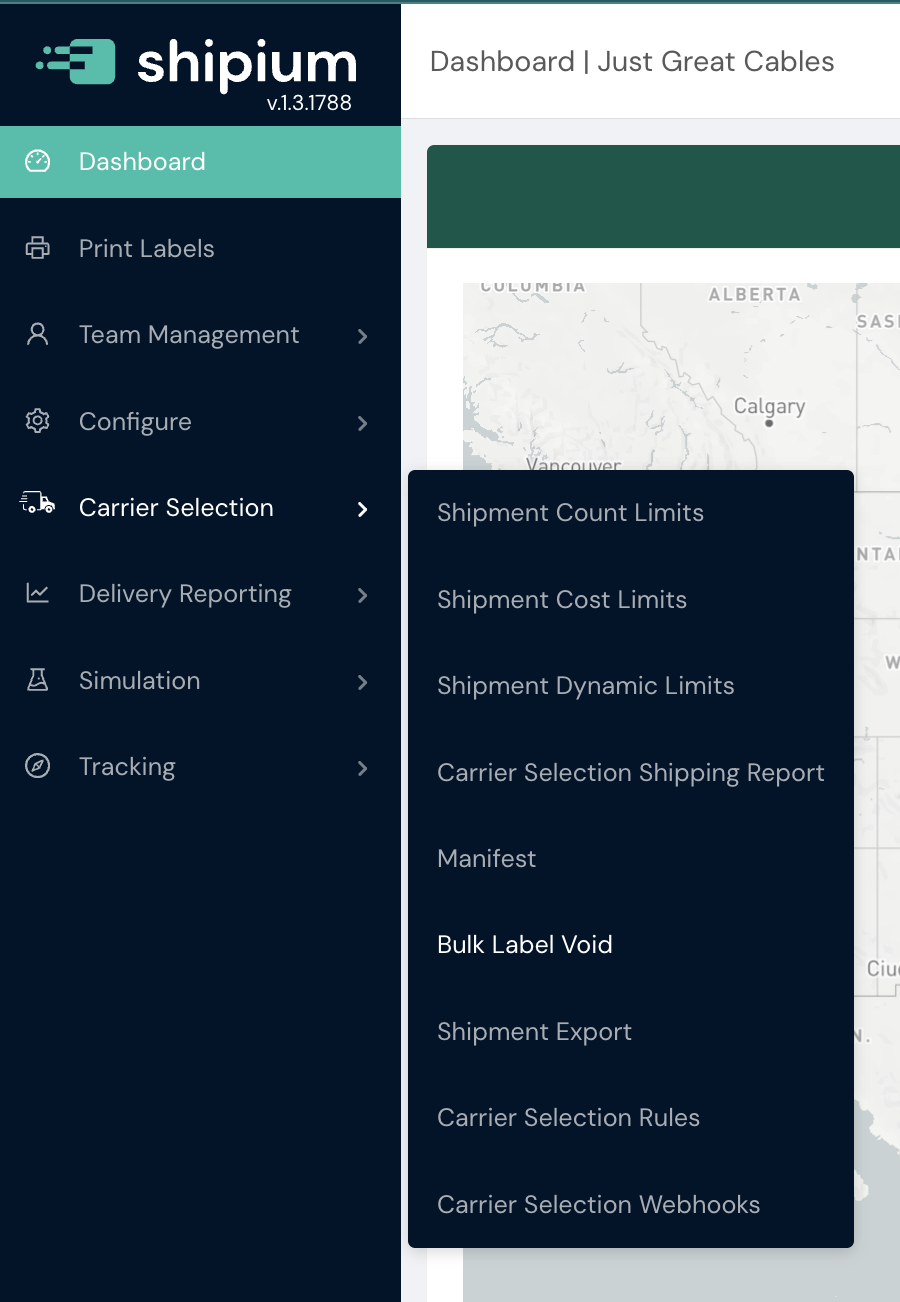The image size is (900, 1302).
Task: Open Print Labels in the sidebar
Action: coord(200,248)
